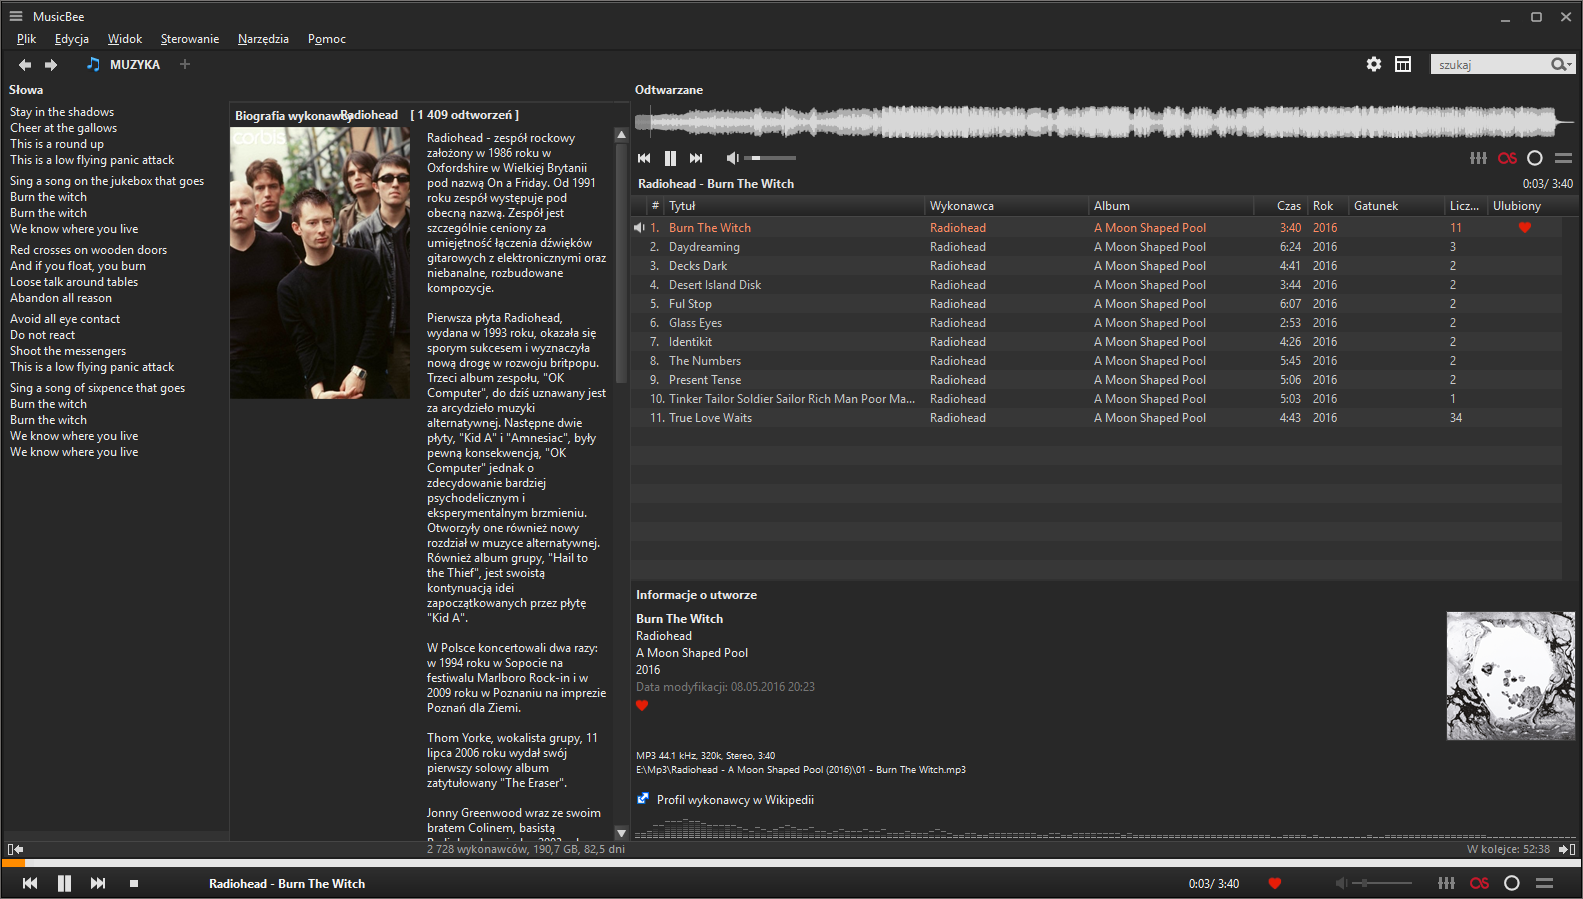Adjust volume slider in Odtwarzane panel

(772, 158)
